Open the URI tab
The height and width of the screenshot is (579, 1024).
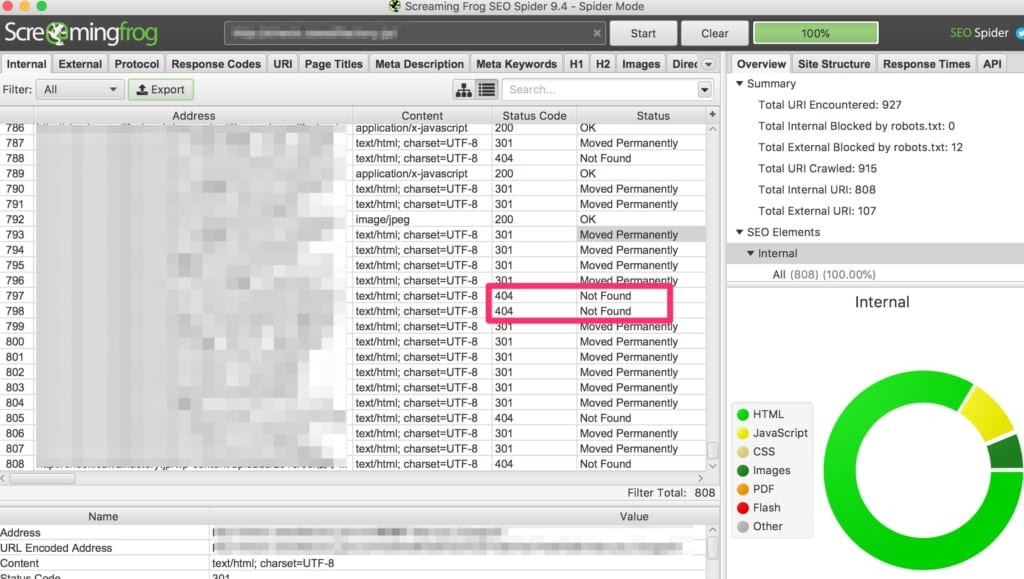point(283,64)
